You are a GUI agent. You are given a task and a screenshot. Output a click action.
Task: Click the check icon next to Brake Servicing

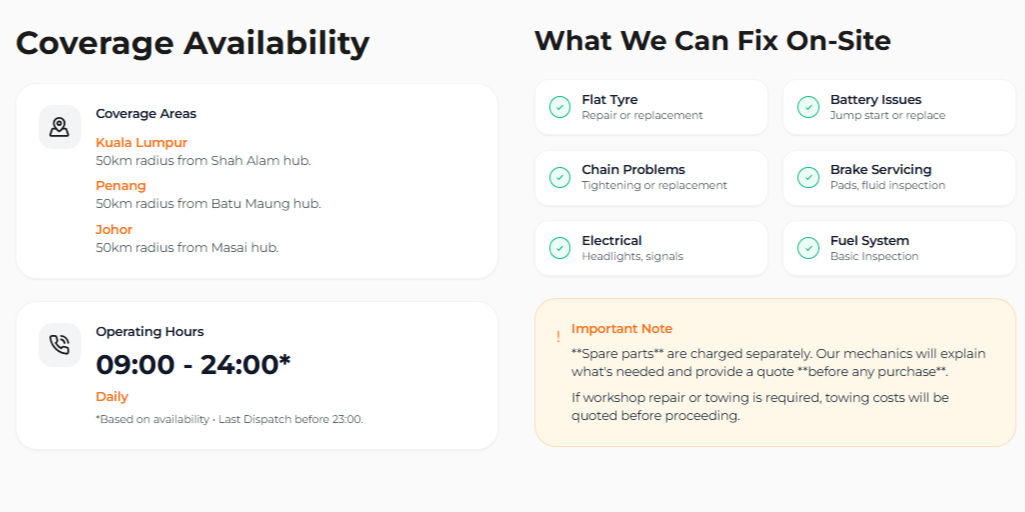(x=808, y=177)
